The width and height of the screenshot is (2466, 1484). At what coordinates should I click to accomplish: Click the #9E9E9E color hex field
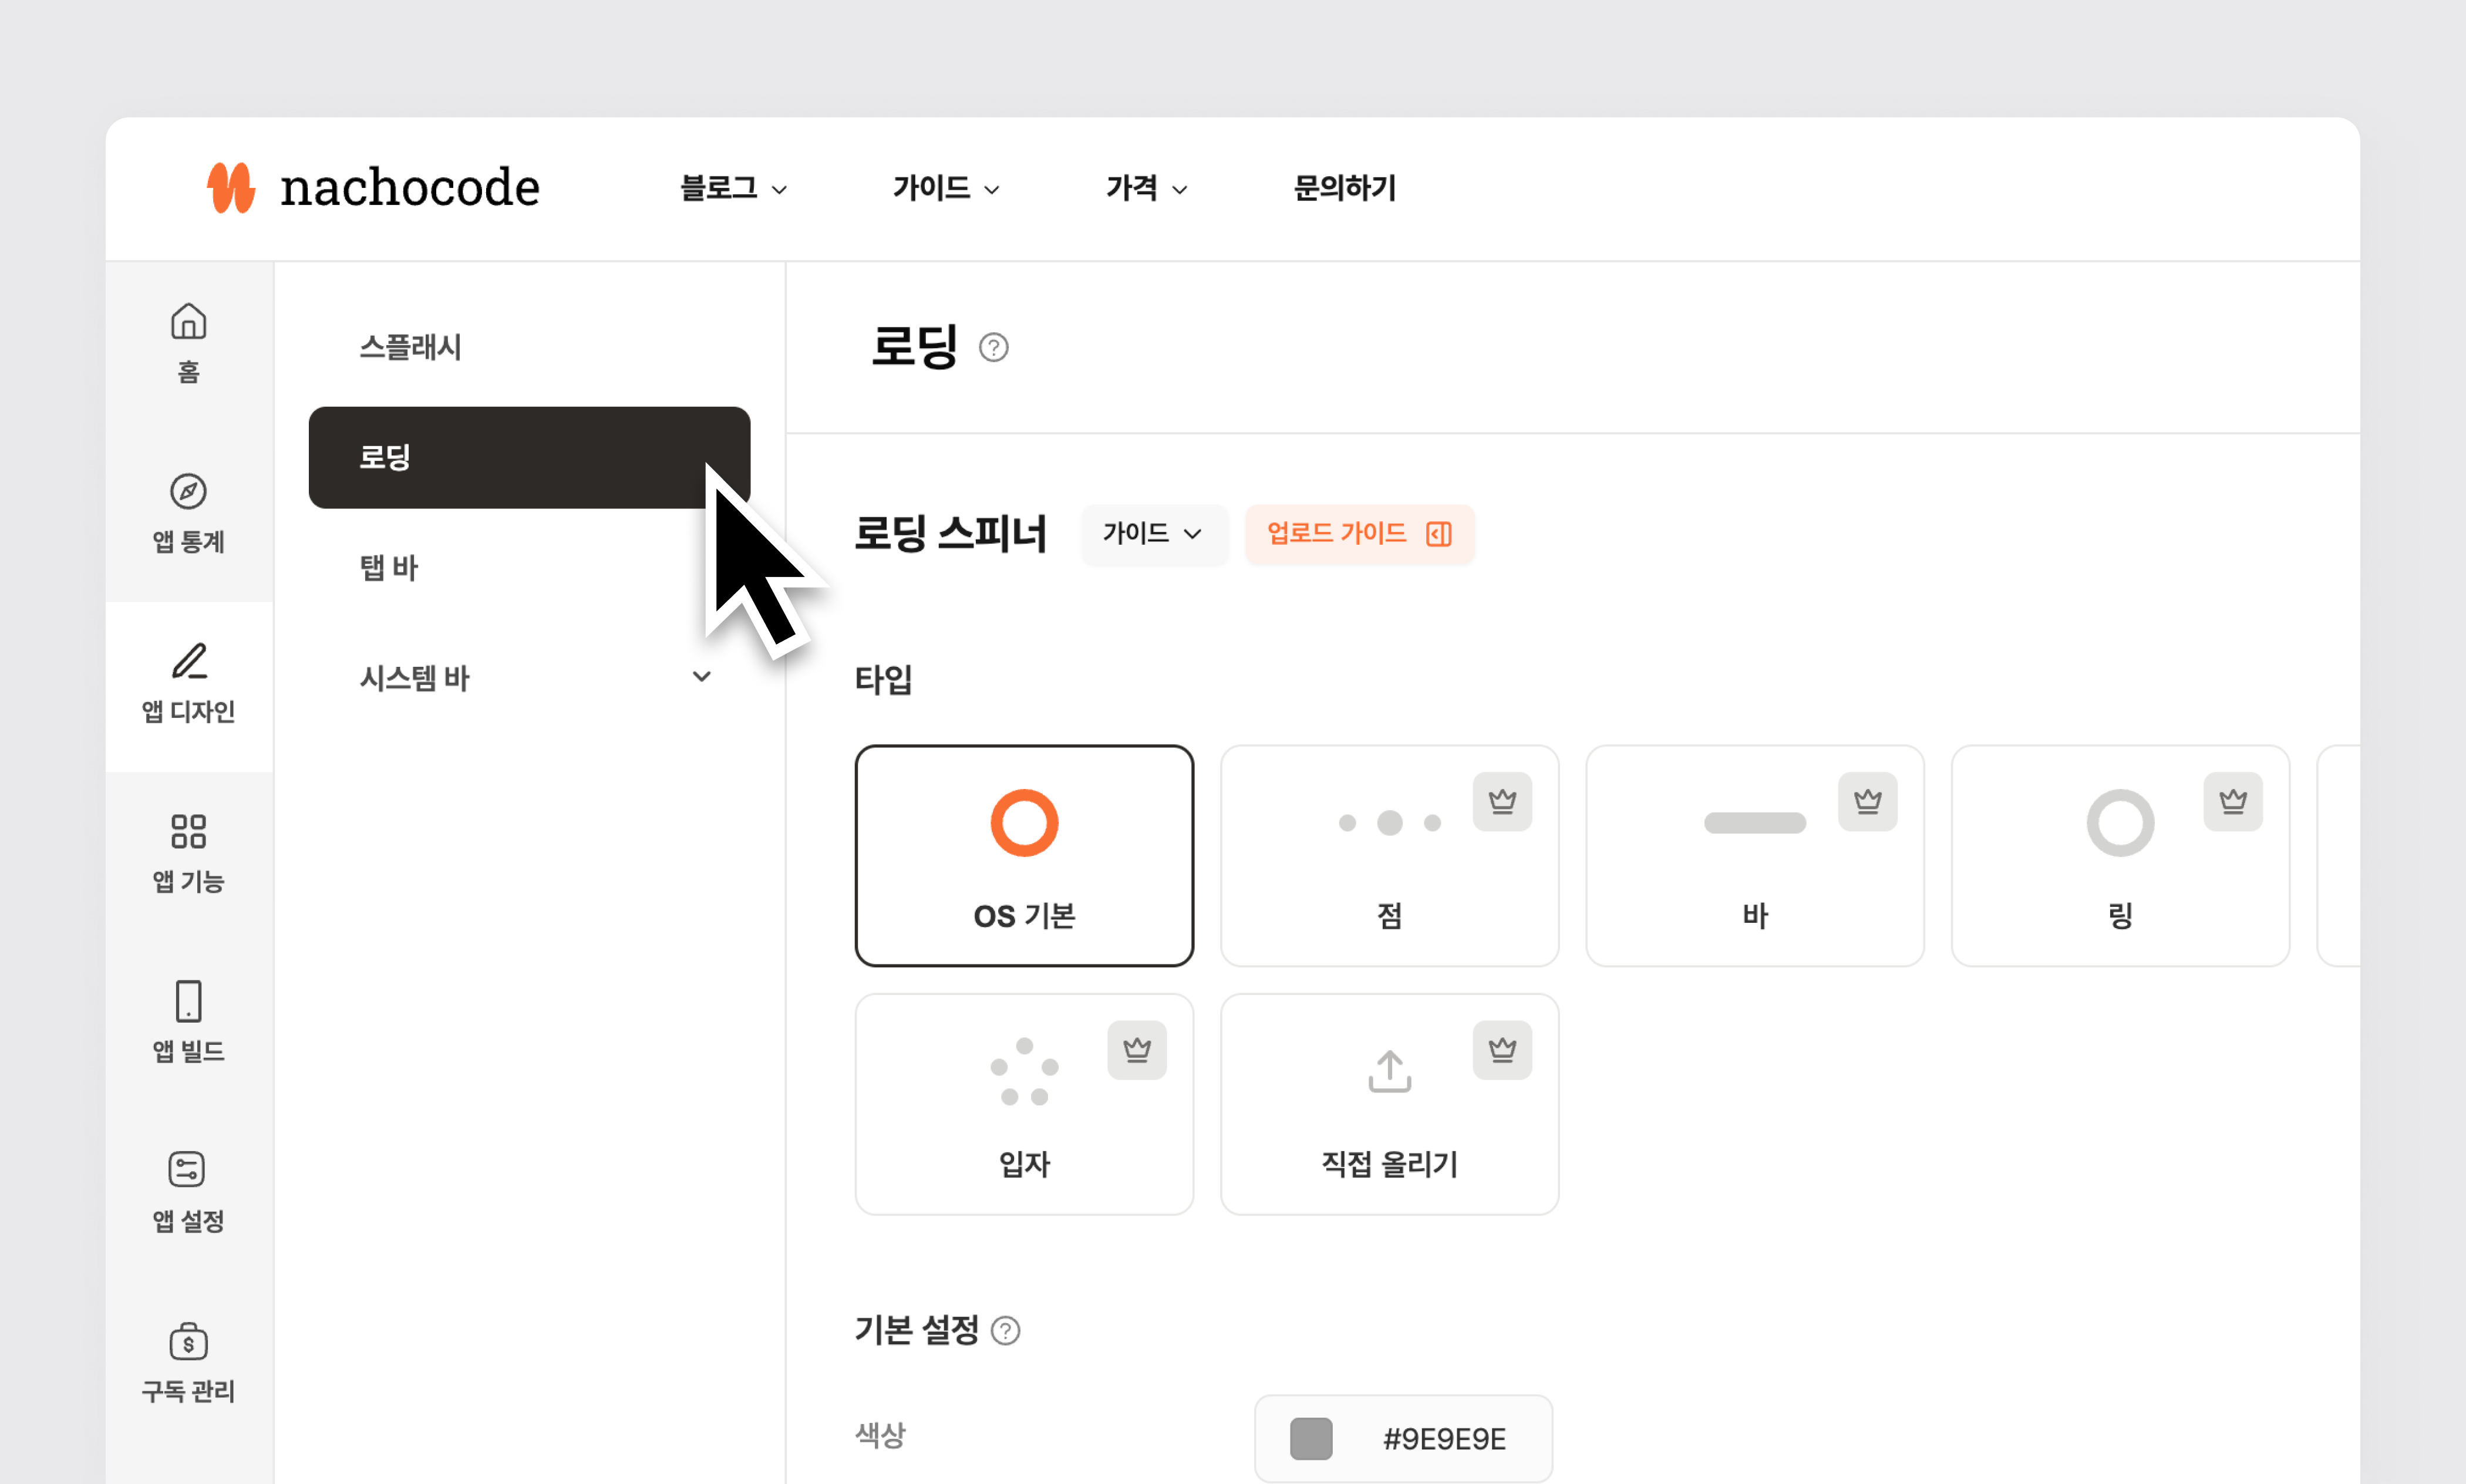(x=1403, y=1439)
